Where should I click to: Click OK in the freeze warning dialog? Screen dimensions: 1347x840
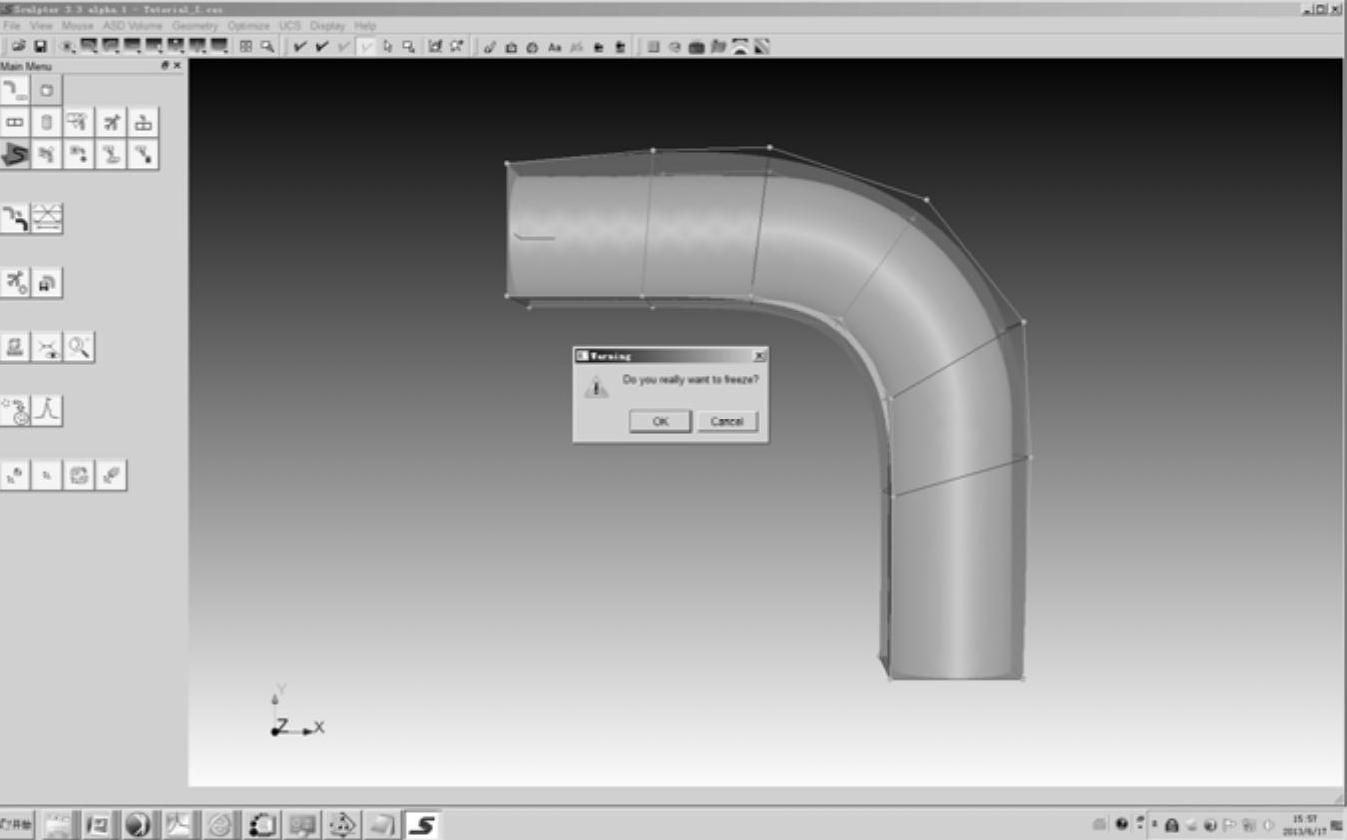(x=660, y=421)
